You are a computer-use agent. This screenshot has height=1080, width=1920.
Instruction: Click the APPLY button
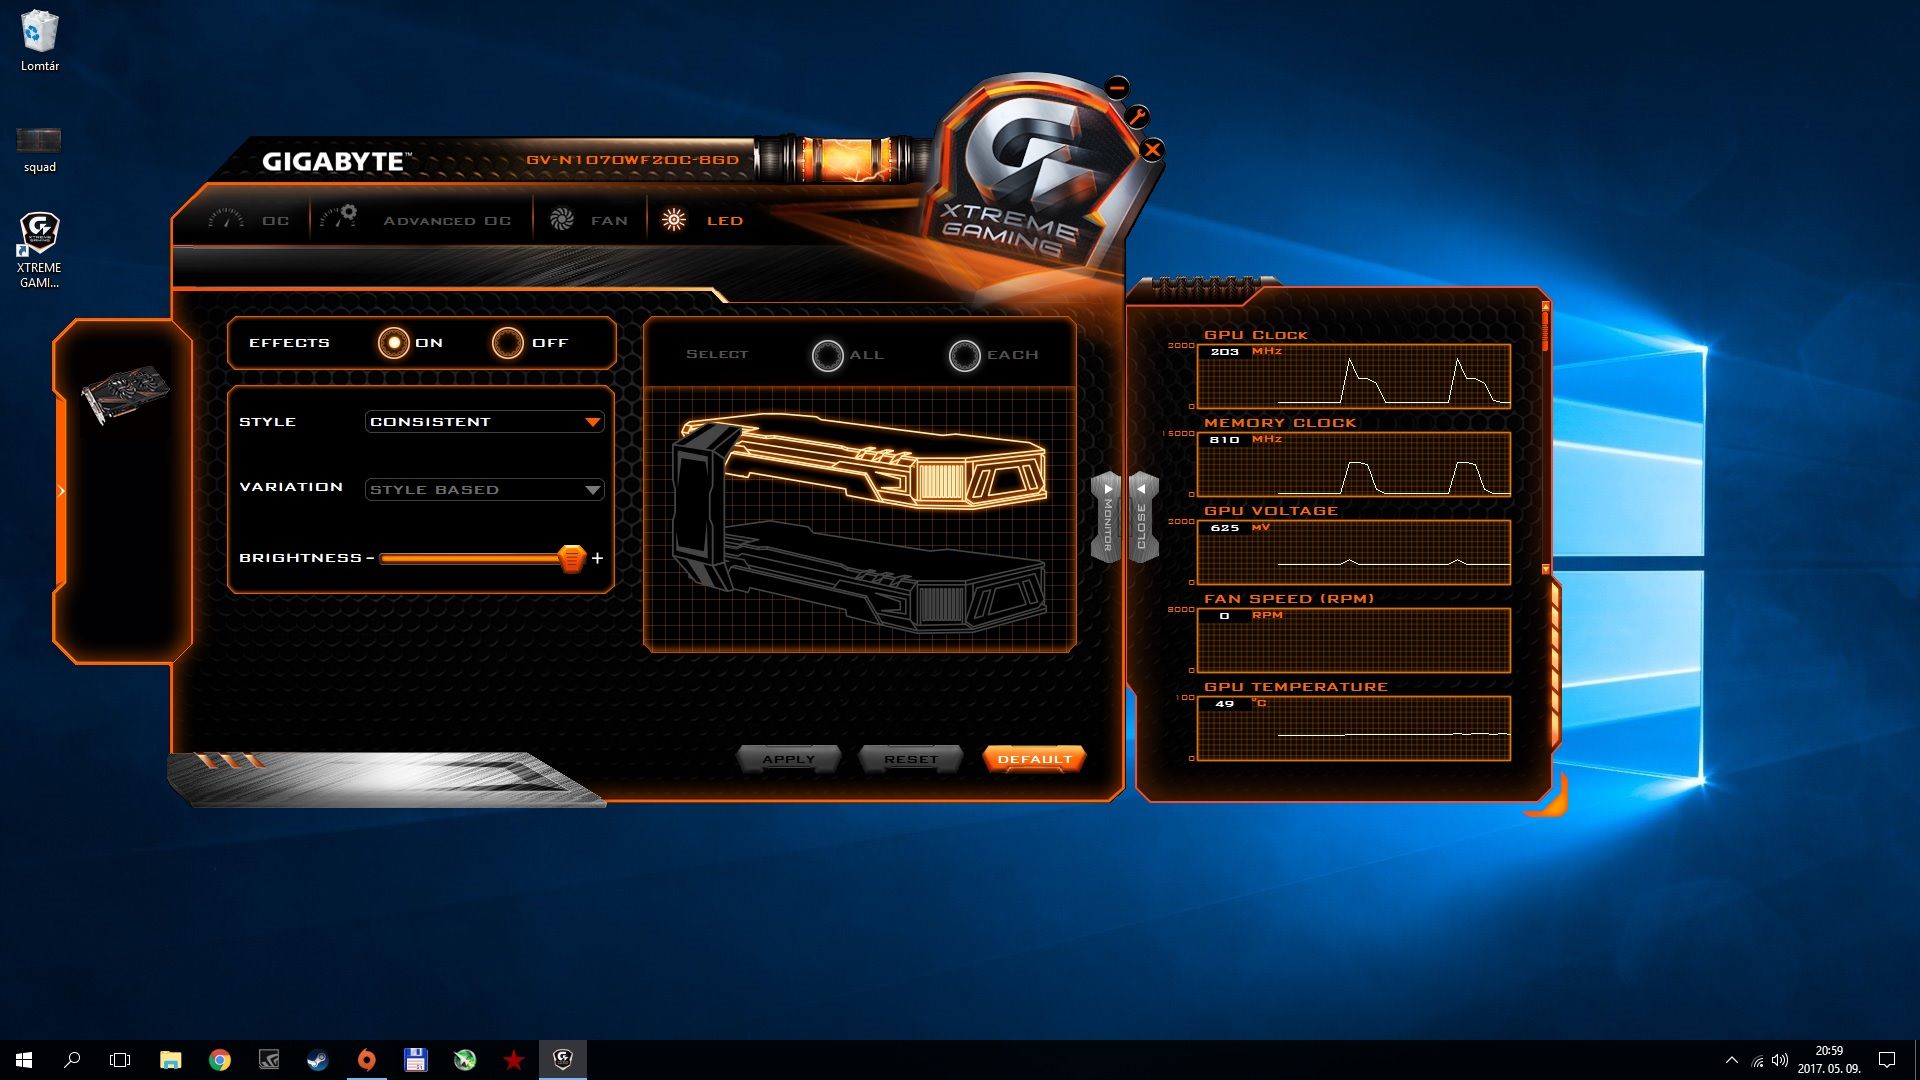(x=788, y=759)
